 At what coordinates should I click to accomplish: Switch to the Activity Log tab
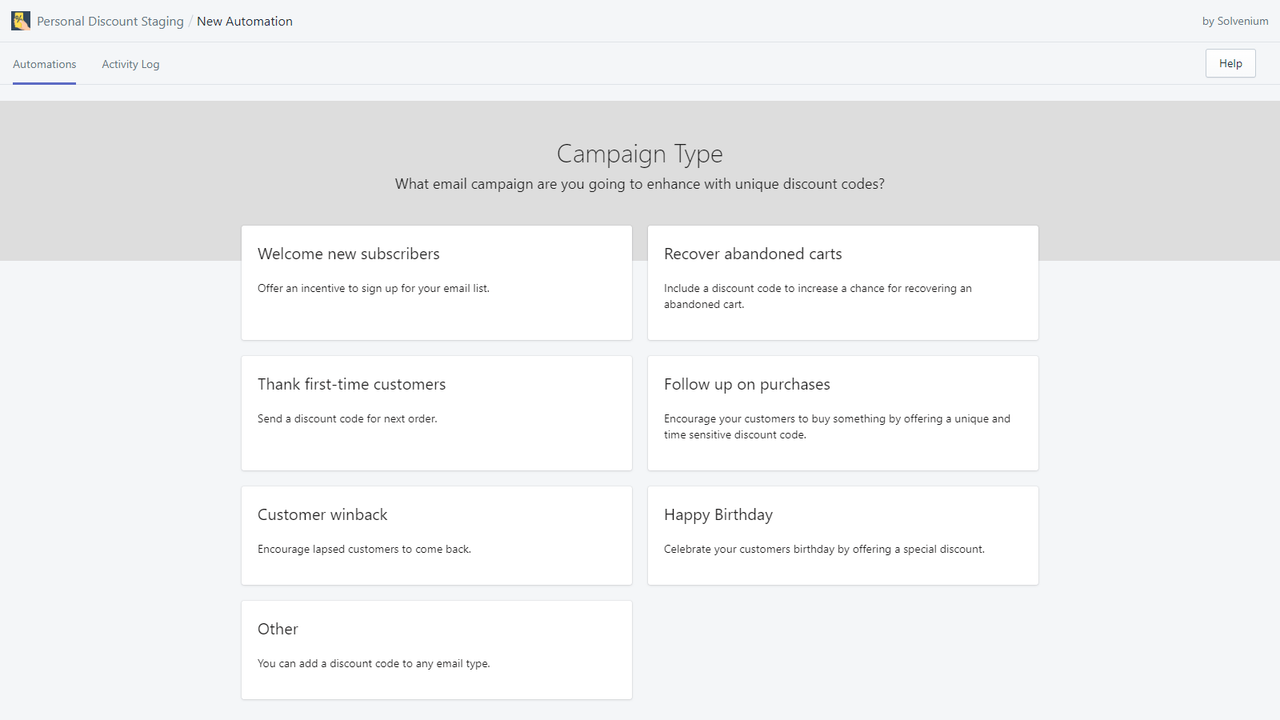click(x=130, y=63)
